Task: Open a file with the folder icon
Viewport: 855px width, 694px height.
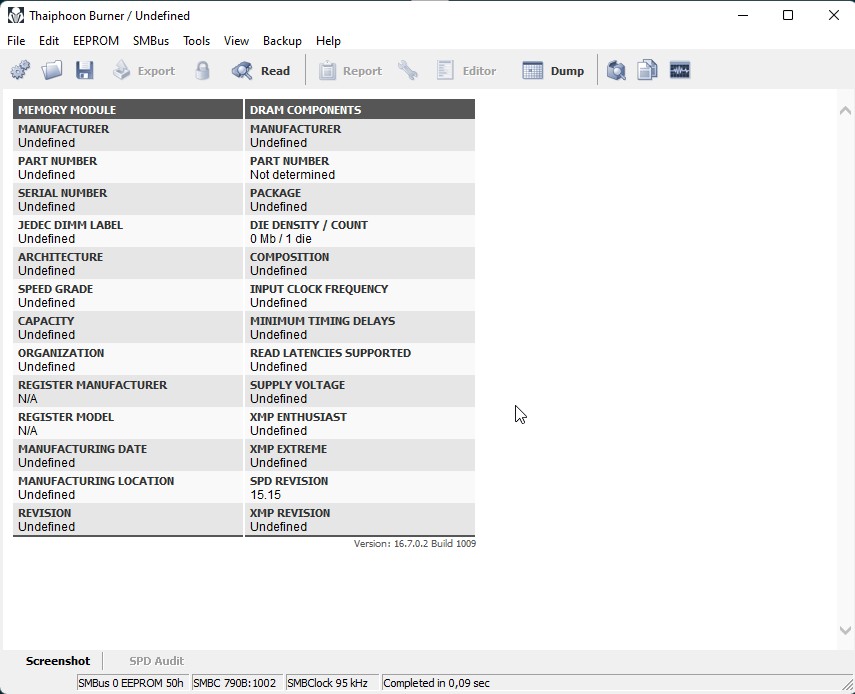Action: click(x=52, y=70)
